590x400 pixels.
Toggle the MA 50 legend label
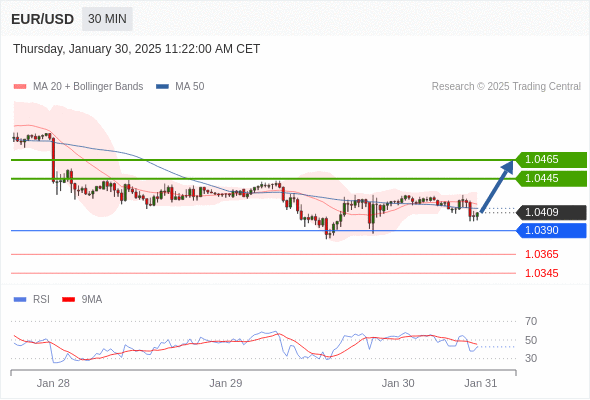(190, 87)
